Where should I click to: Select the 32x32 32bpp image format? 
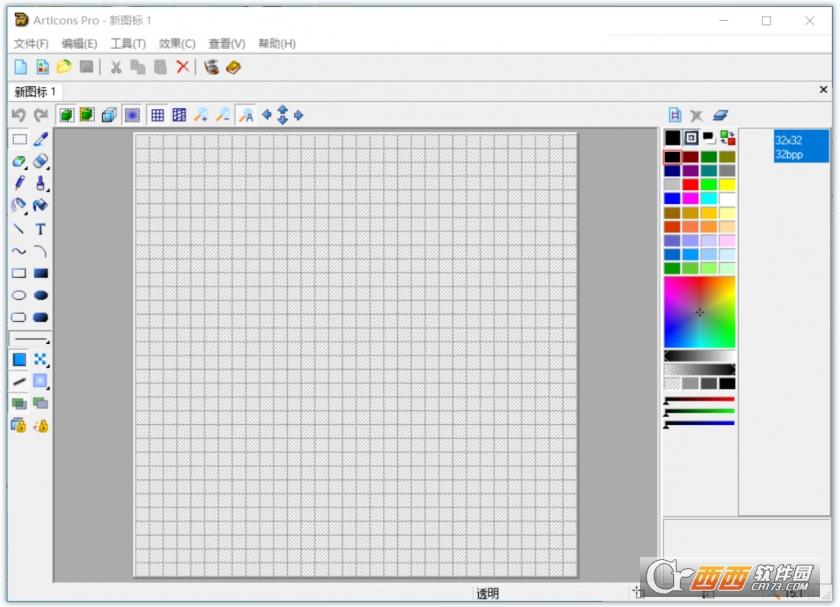pos(800,147)
